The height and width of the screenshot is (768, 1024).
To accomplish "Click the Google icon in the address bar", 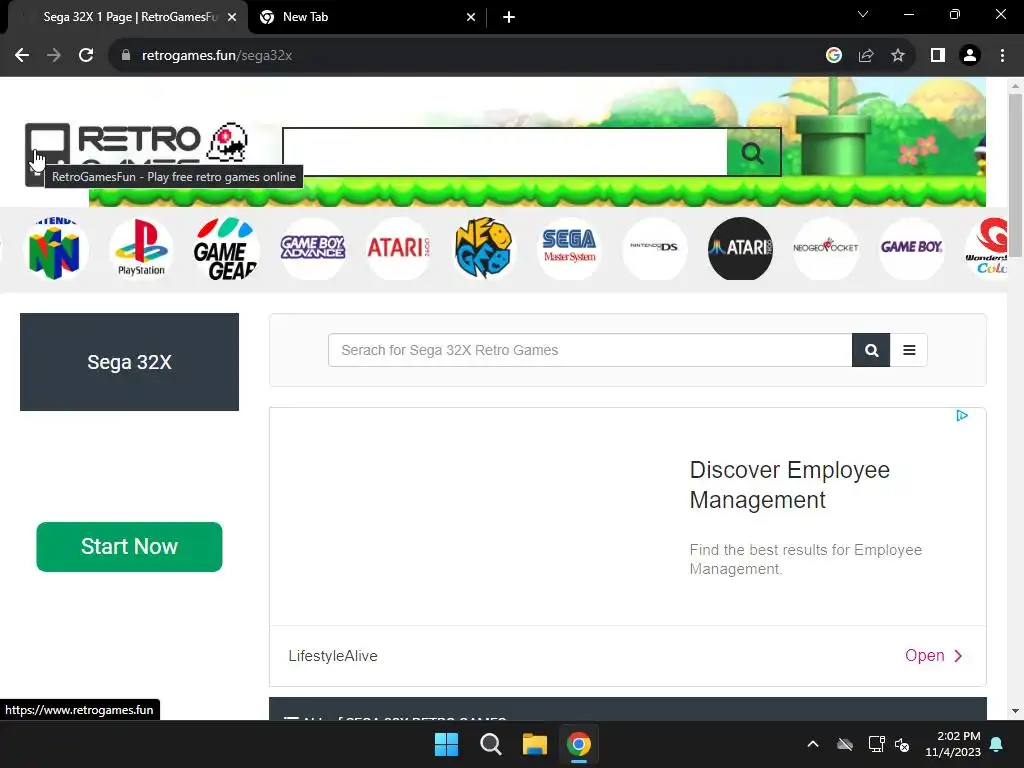I will coord(833,56).
